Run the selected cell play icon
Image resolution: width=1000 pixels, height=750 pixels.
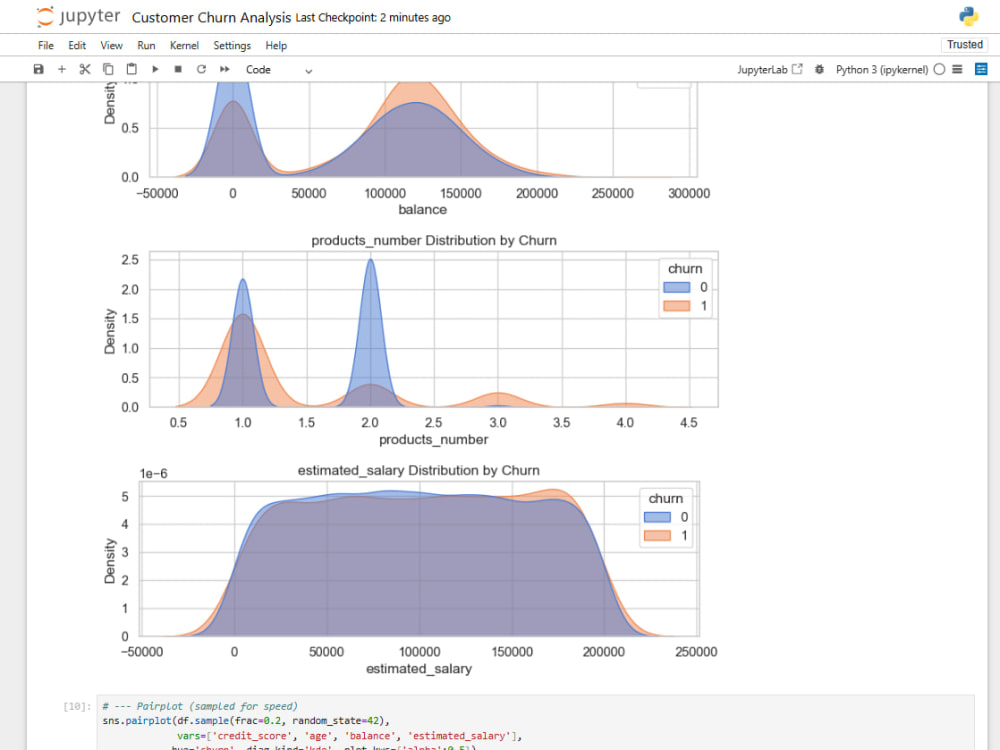[x=155, y=69]
